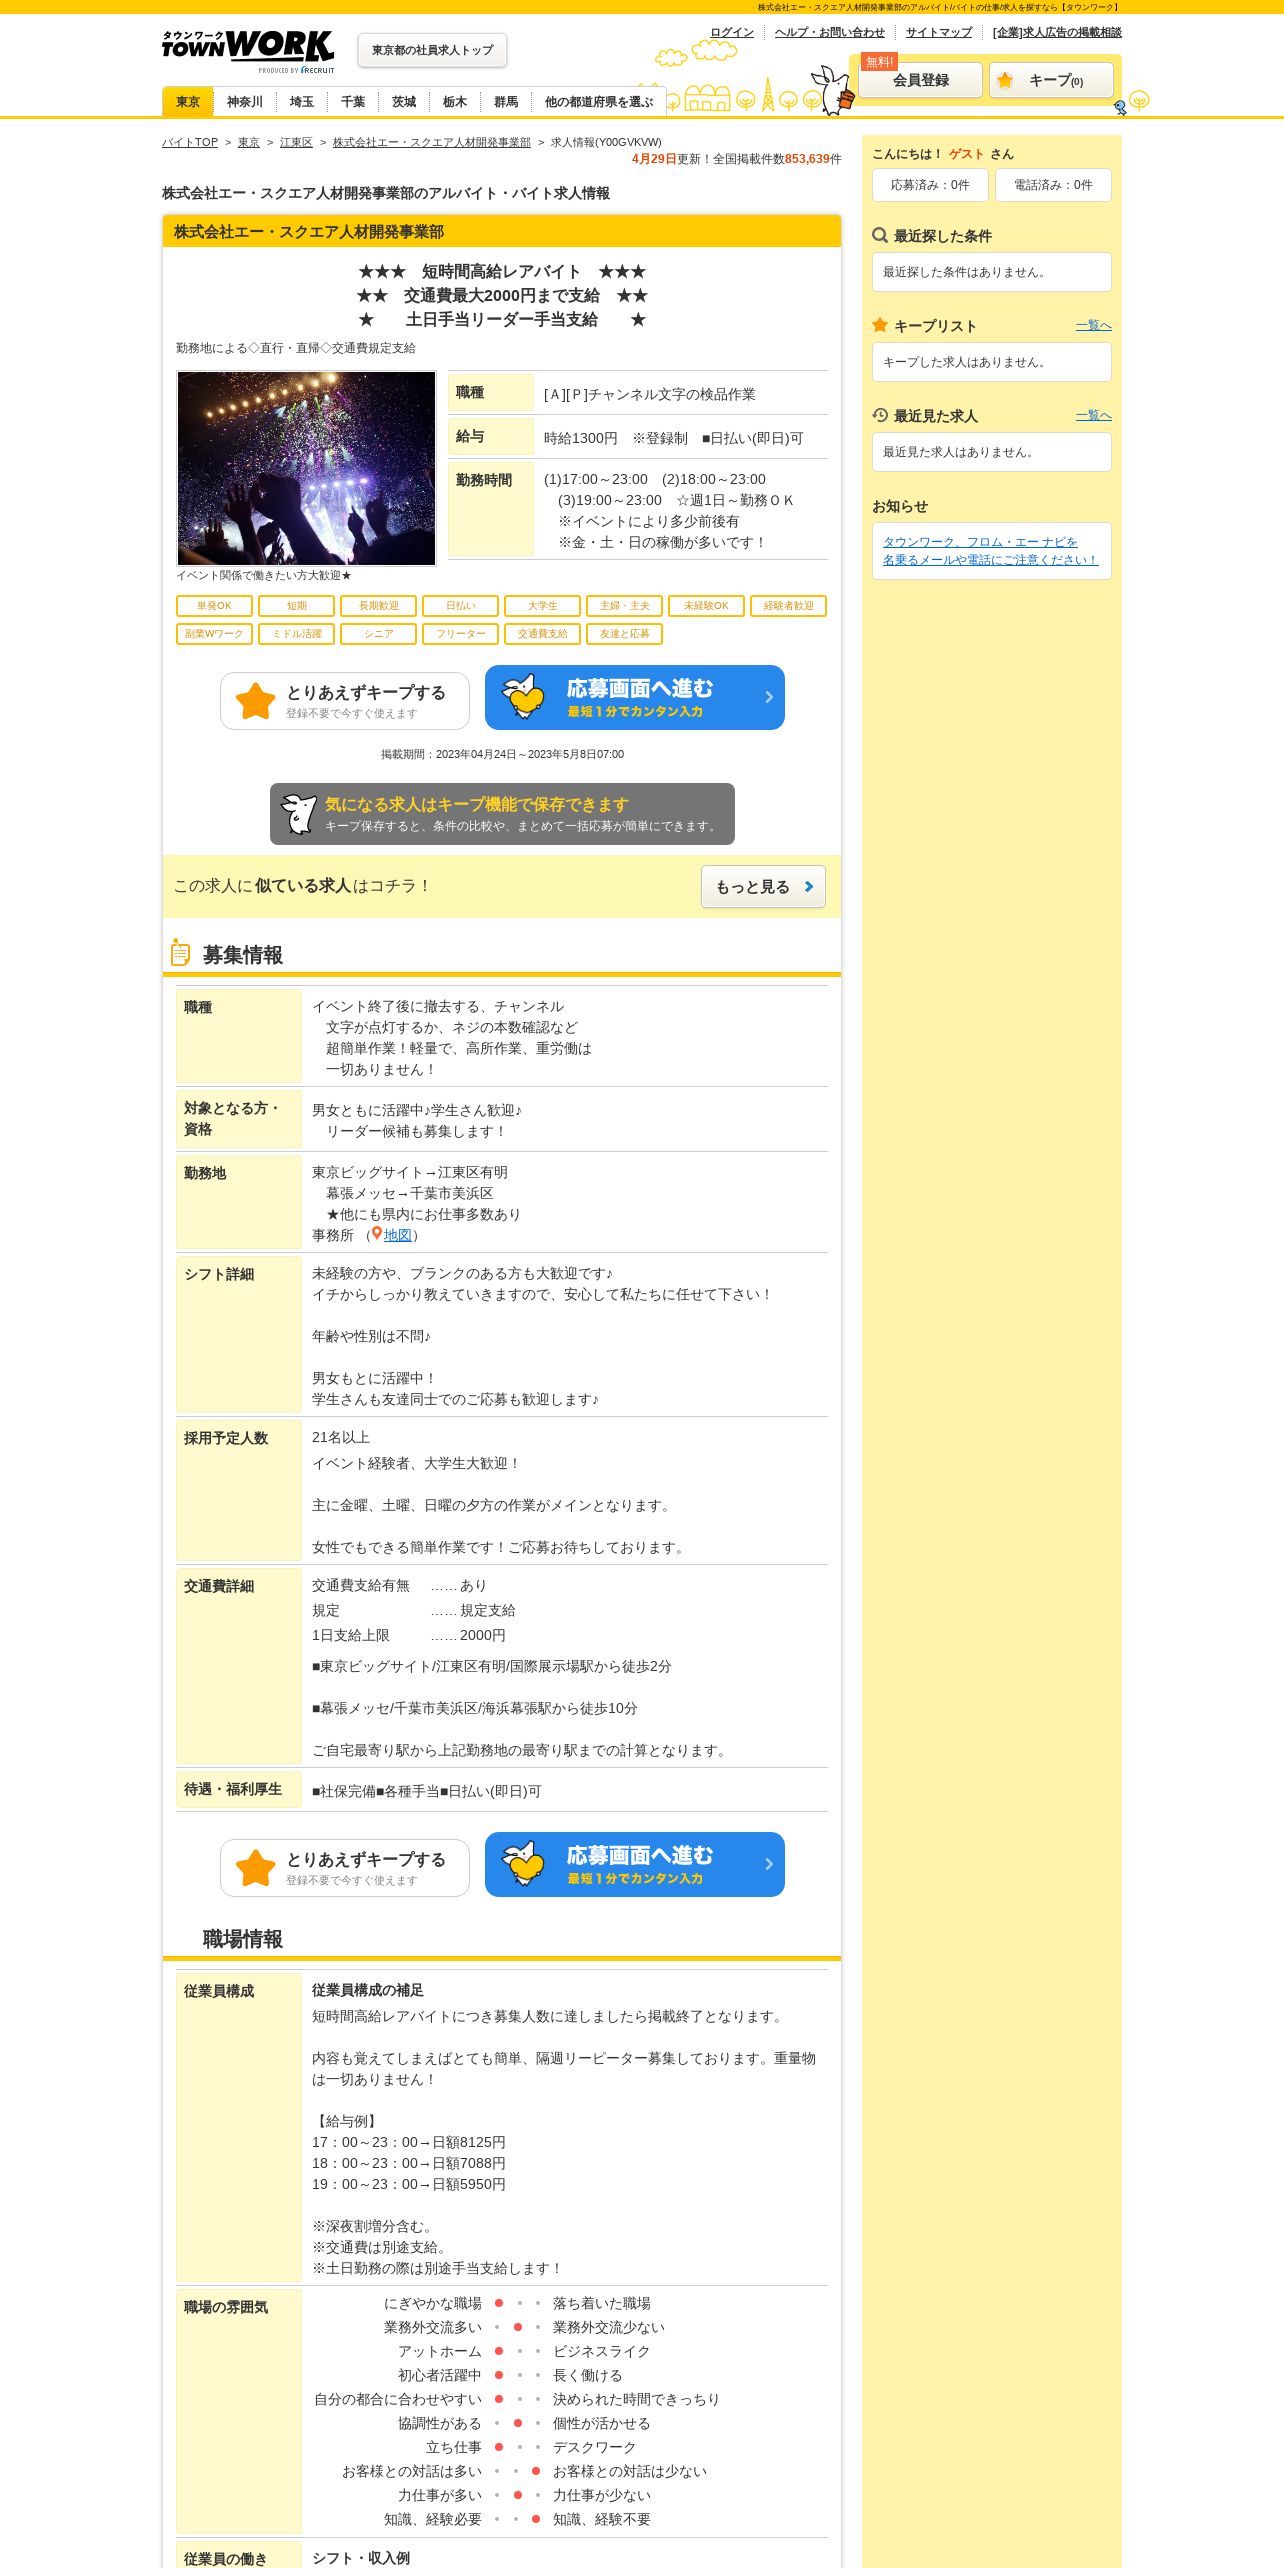Click 東京都の社員求人トップ button
The height and width of the screenshot is (2568, 1284).
(432, 50)
